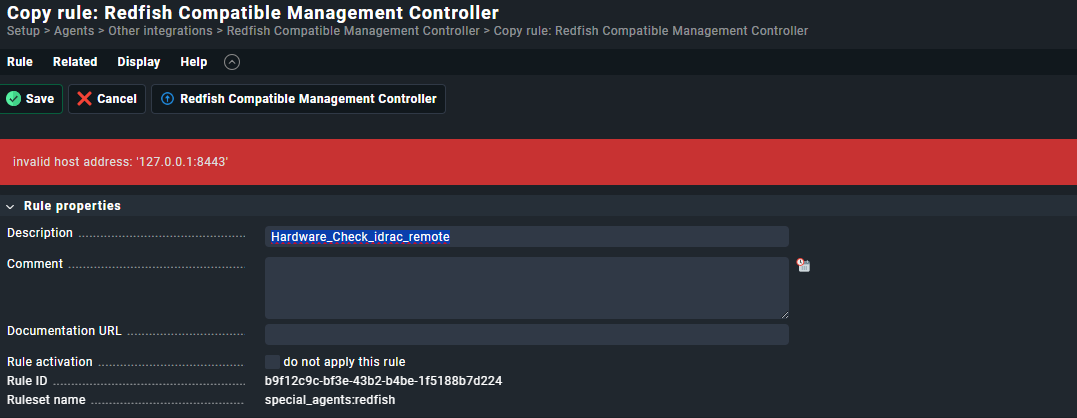Open the Display menu
Image resolution: width=1077 pixels, height=418 pixels.
(x=139, y=62)
